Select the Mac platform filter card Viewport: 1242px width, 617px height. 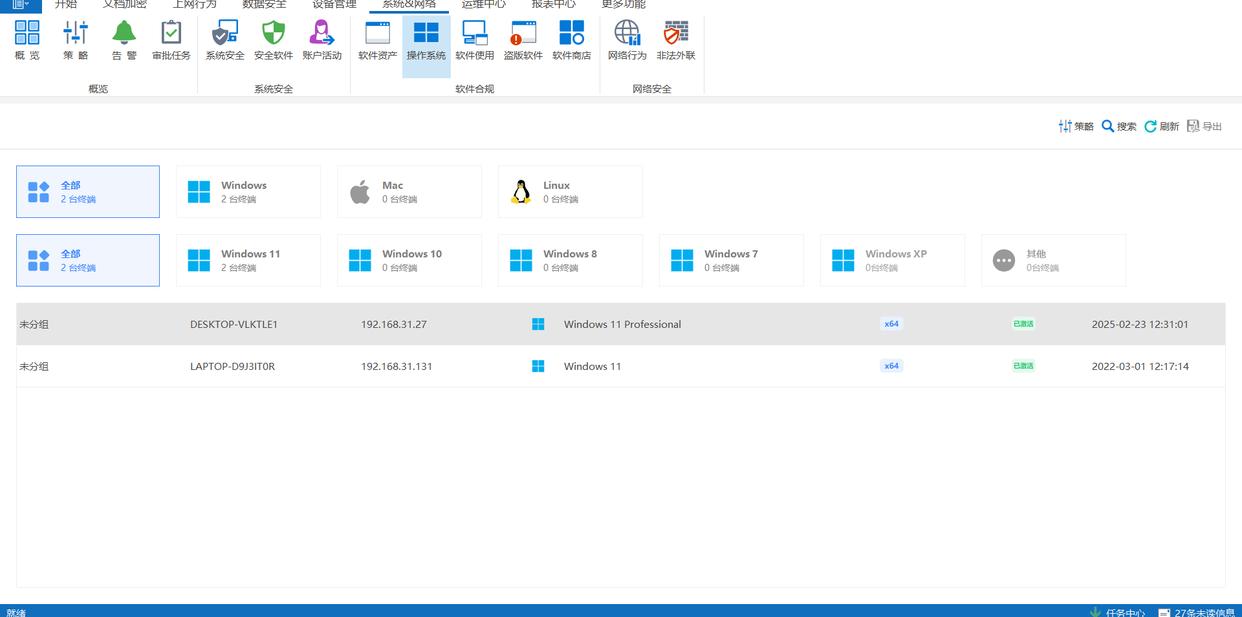point(409,192)
